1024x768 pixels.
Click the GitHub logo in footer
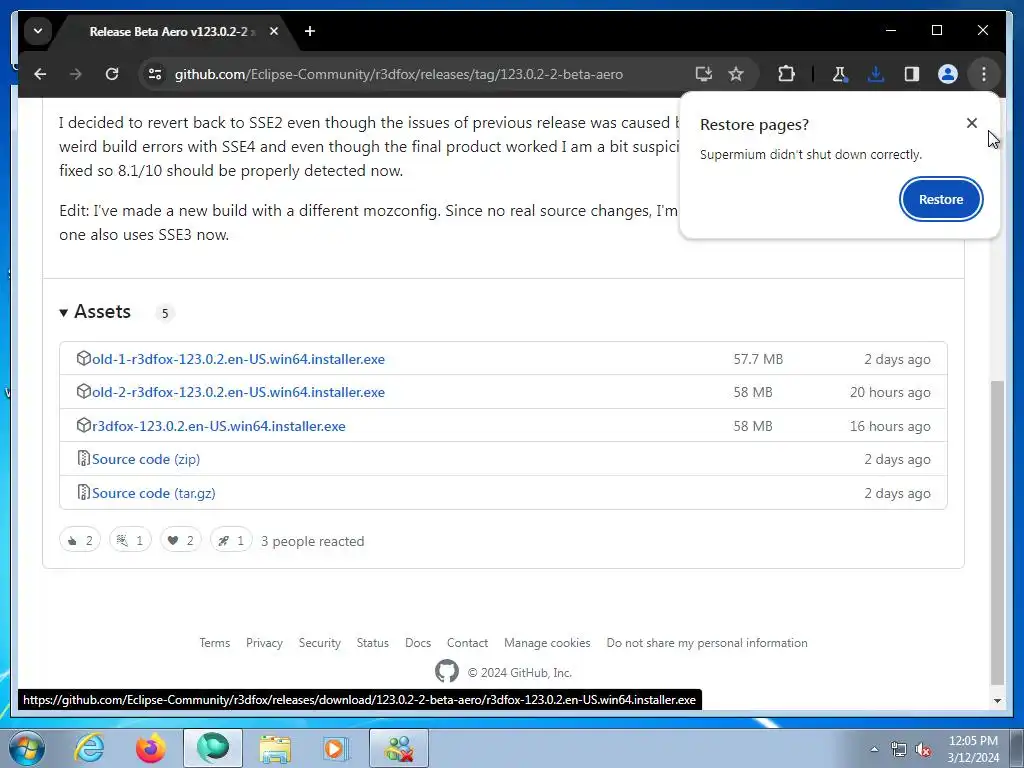coord(447,671)
